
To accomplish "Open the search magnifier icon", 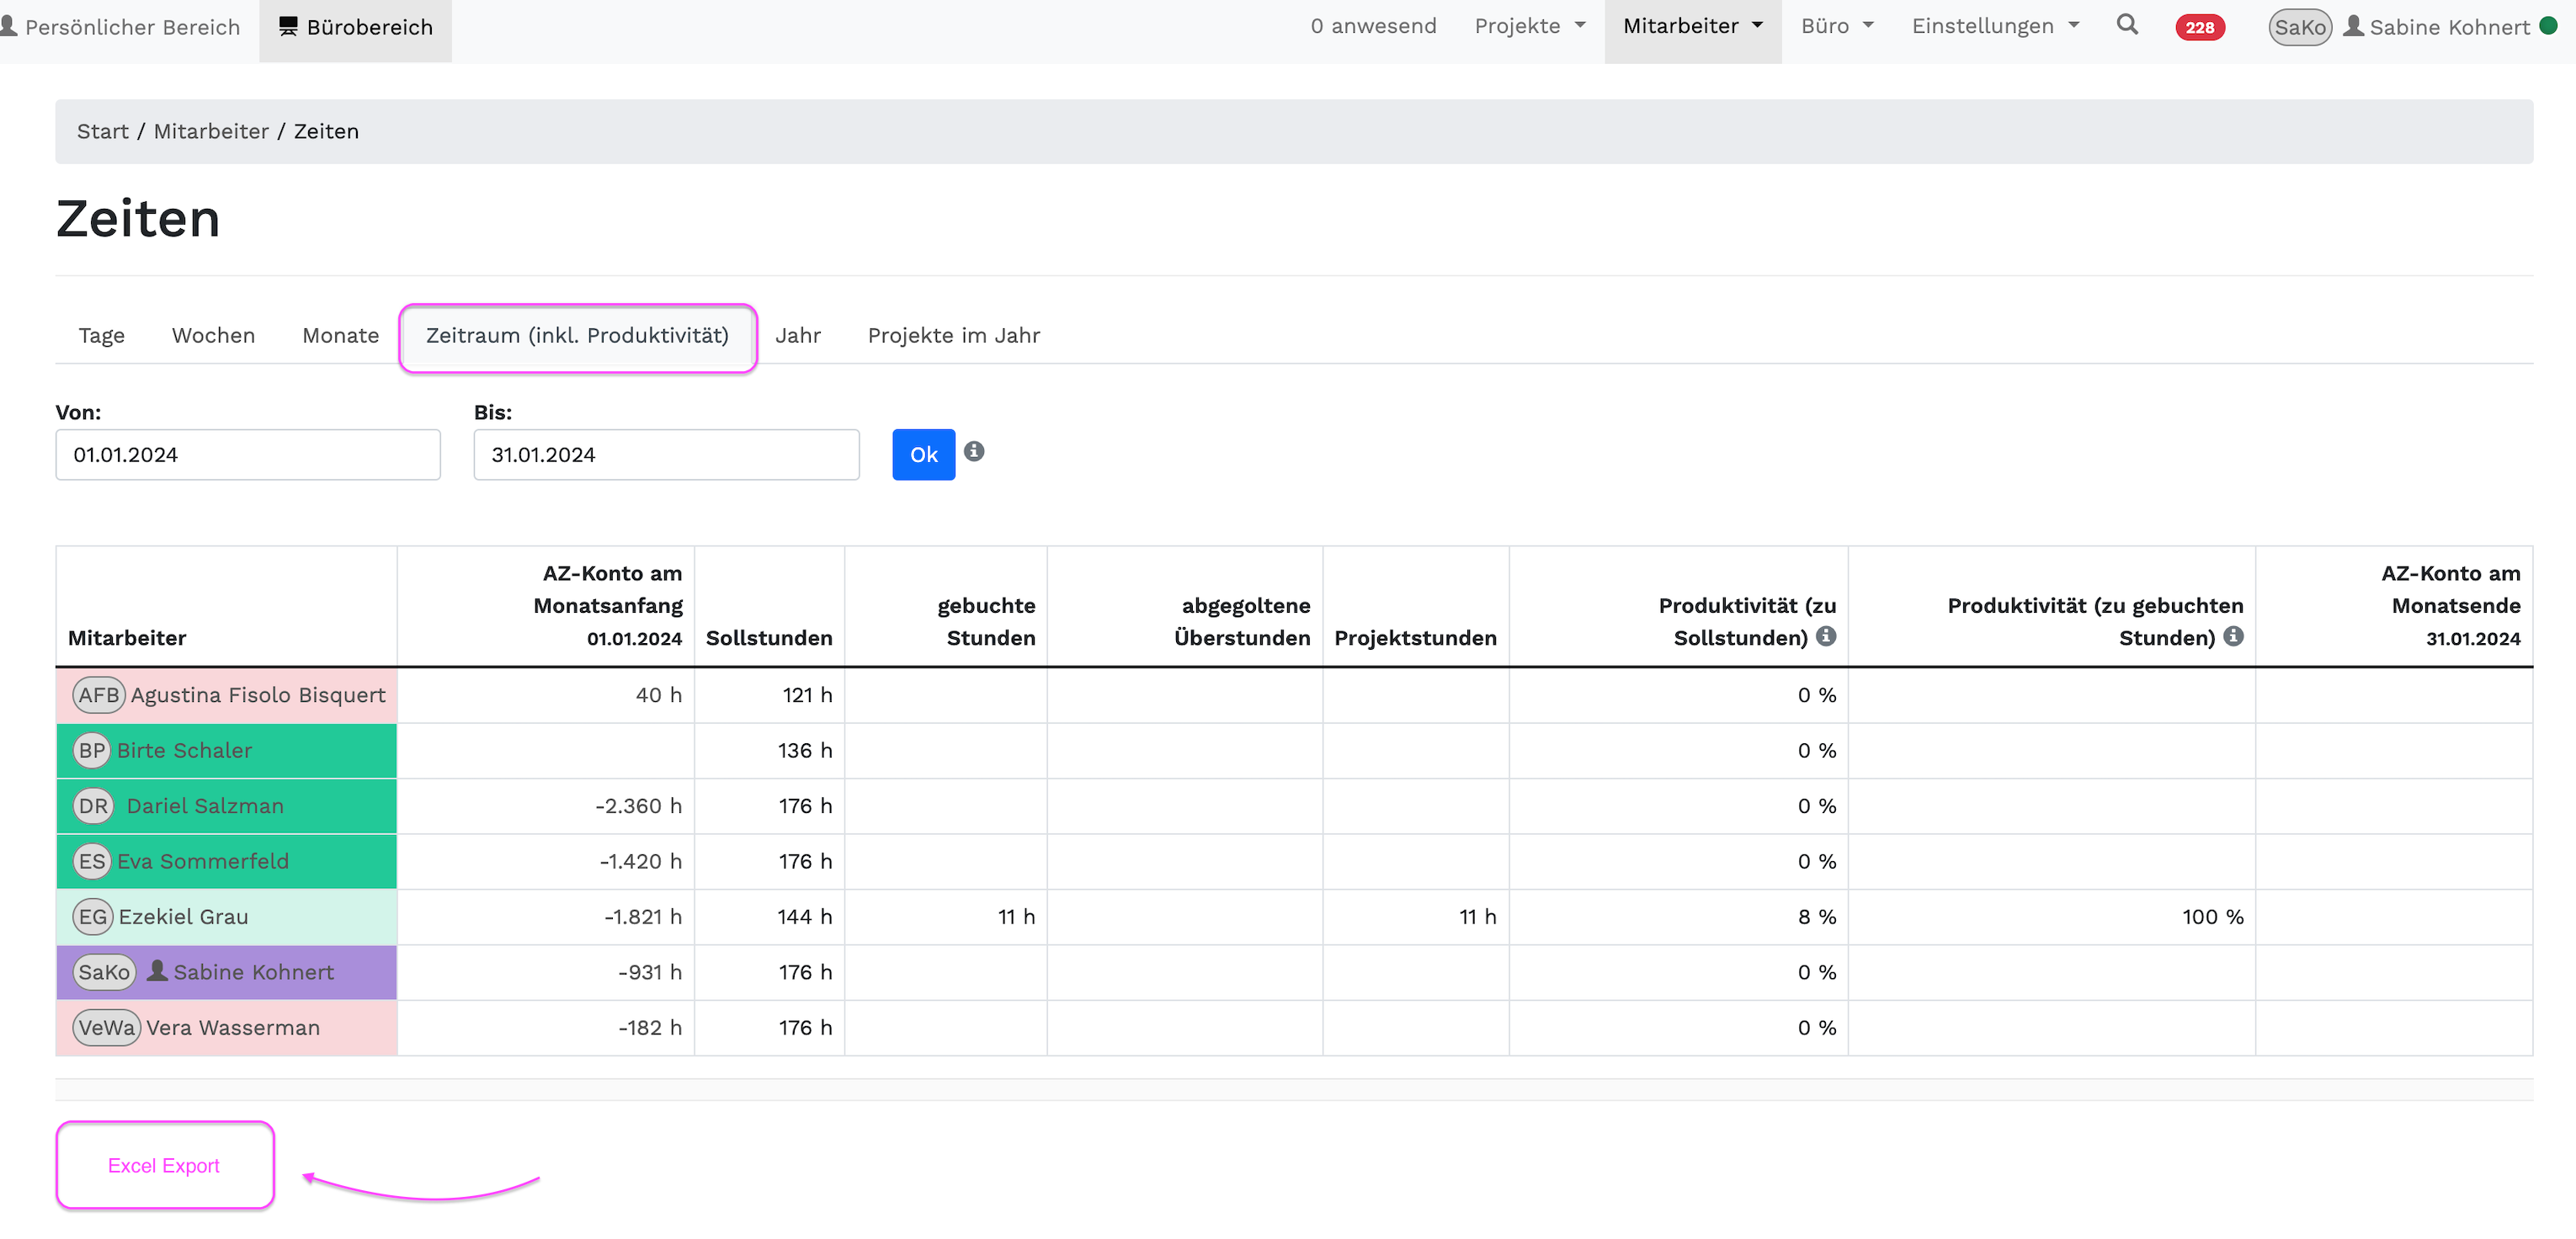I will click(2127, 26).
